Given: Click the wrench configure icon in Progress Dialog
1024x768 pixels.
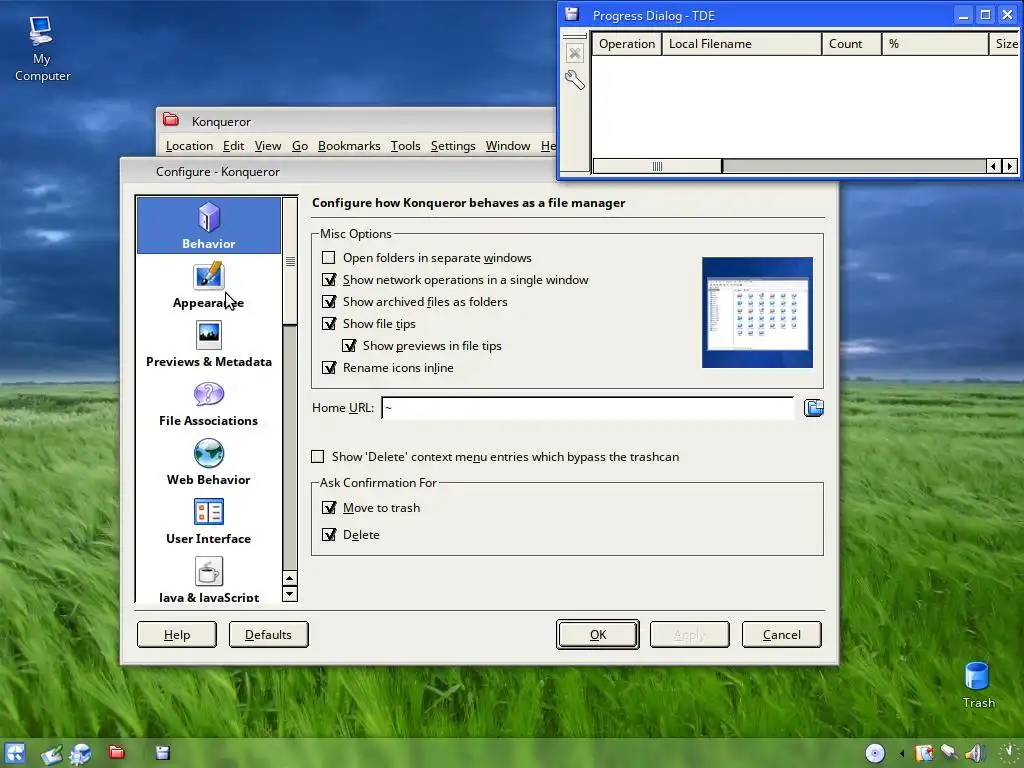Looking at the screenshot, I should pos(575,80).
